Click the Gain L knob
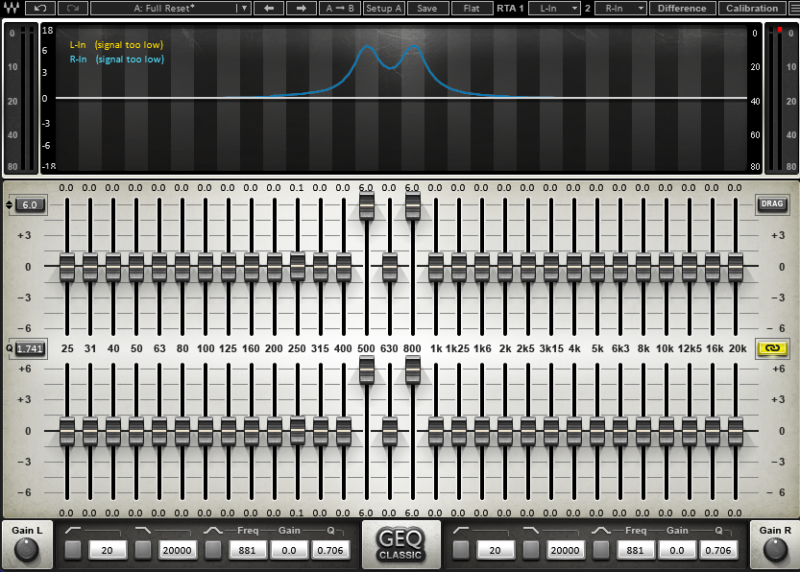This screenshot has width=800, height=572. click(x=27, y=550)
